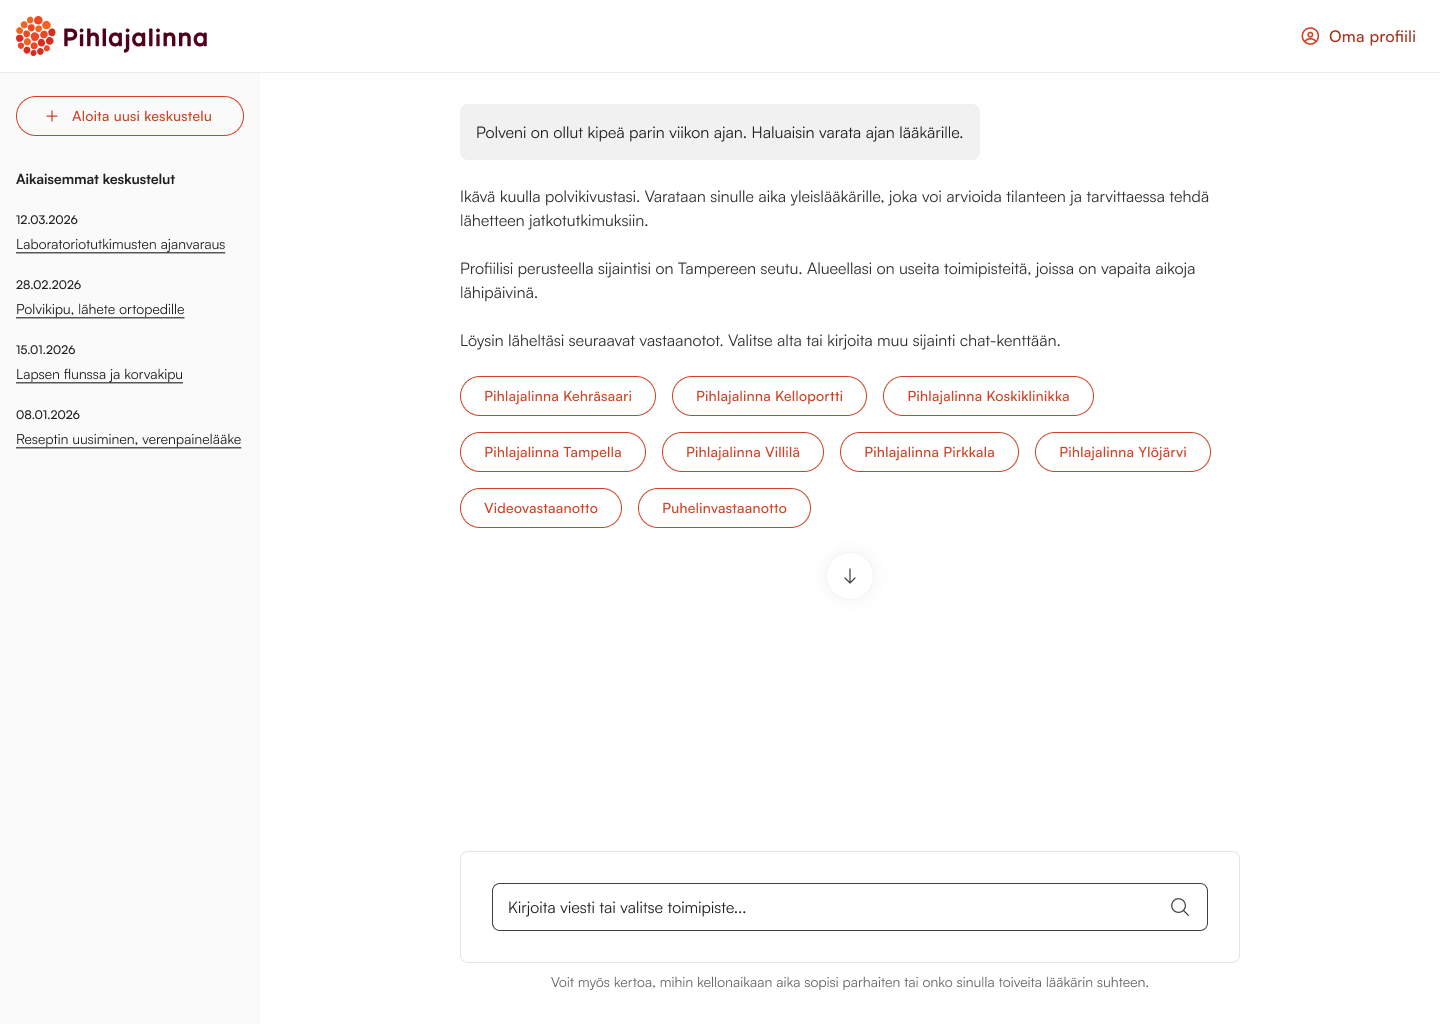Click the Kirjoita viesti message input field

(x=850, y=907)
